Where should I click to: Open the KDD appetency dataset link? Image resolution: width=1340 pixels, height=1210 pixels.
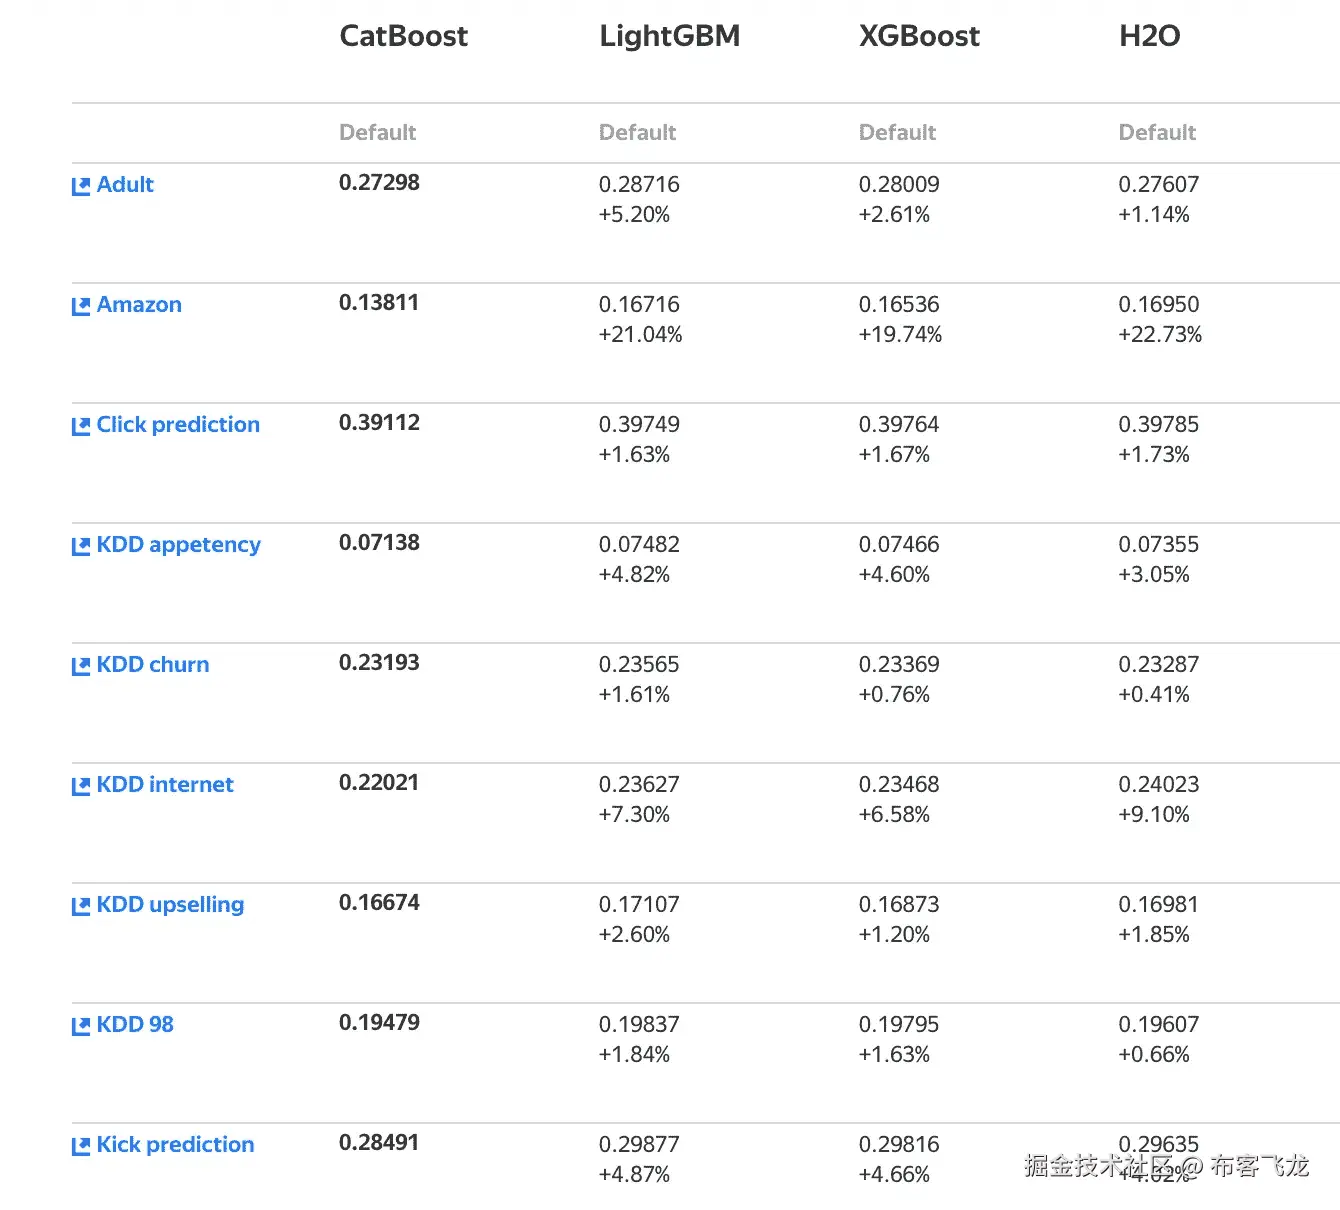point(178,545)
